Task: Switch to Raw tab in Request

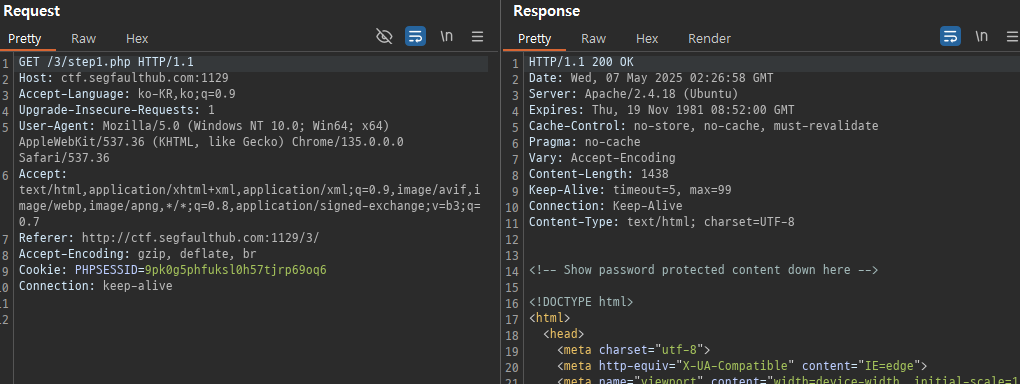Action: point(83,39)
